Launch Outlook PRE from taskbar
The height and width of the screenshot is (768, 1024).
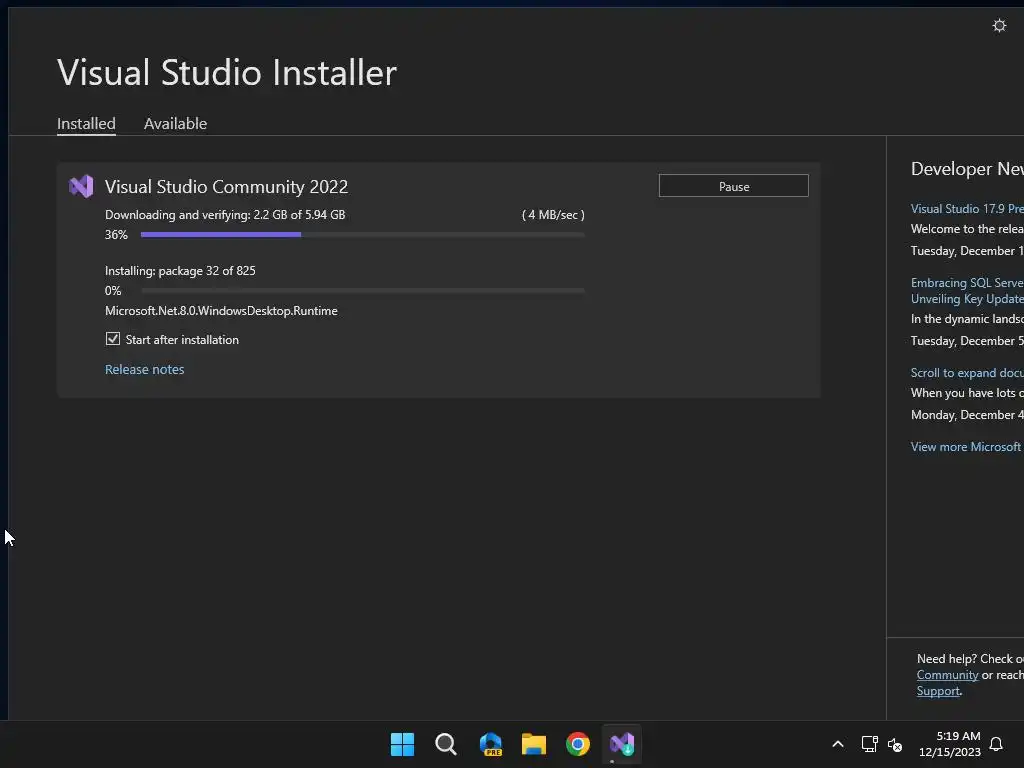point(490,744)
